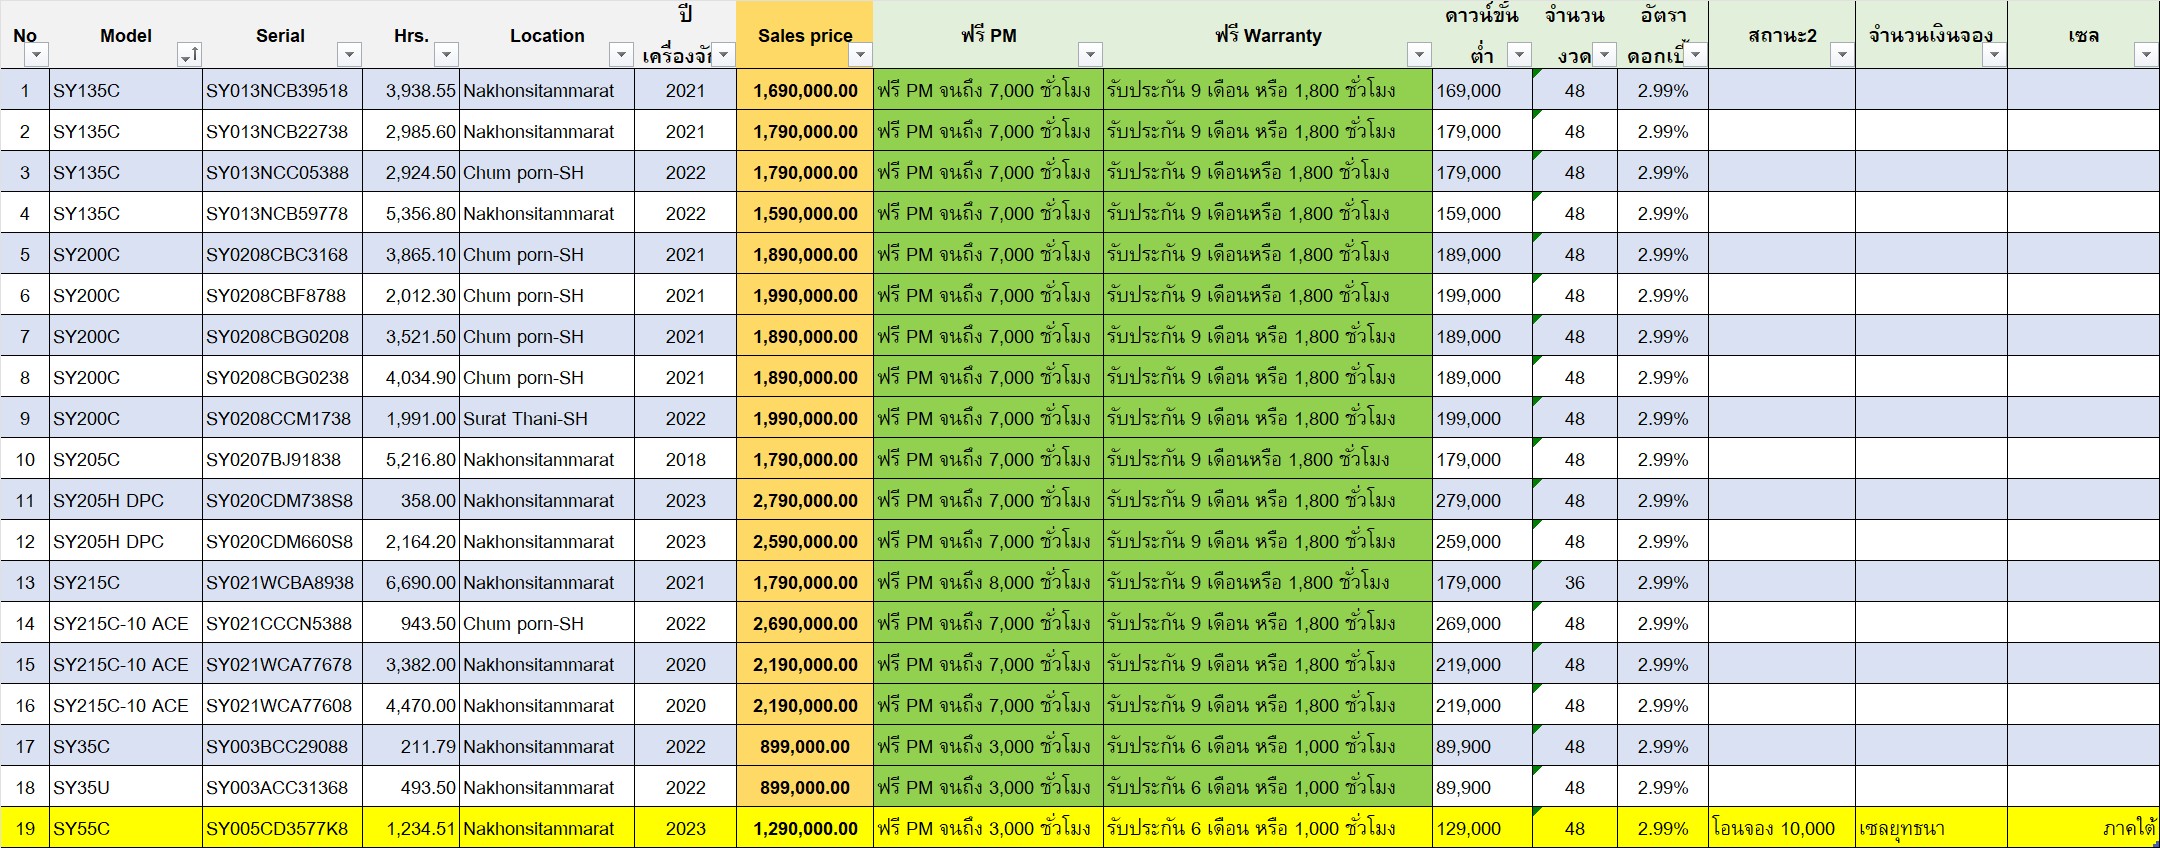Select serial cell SY0208CCM1738
The height and width of the screenshot is (848, 2160).
point(282,418)
